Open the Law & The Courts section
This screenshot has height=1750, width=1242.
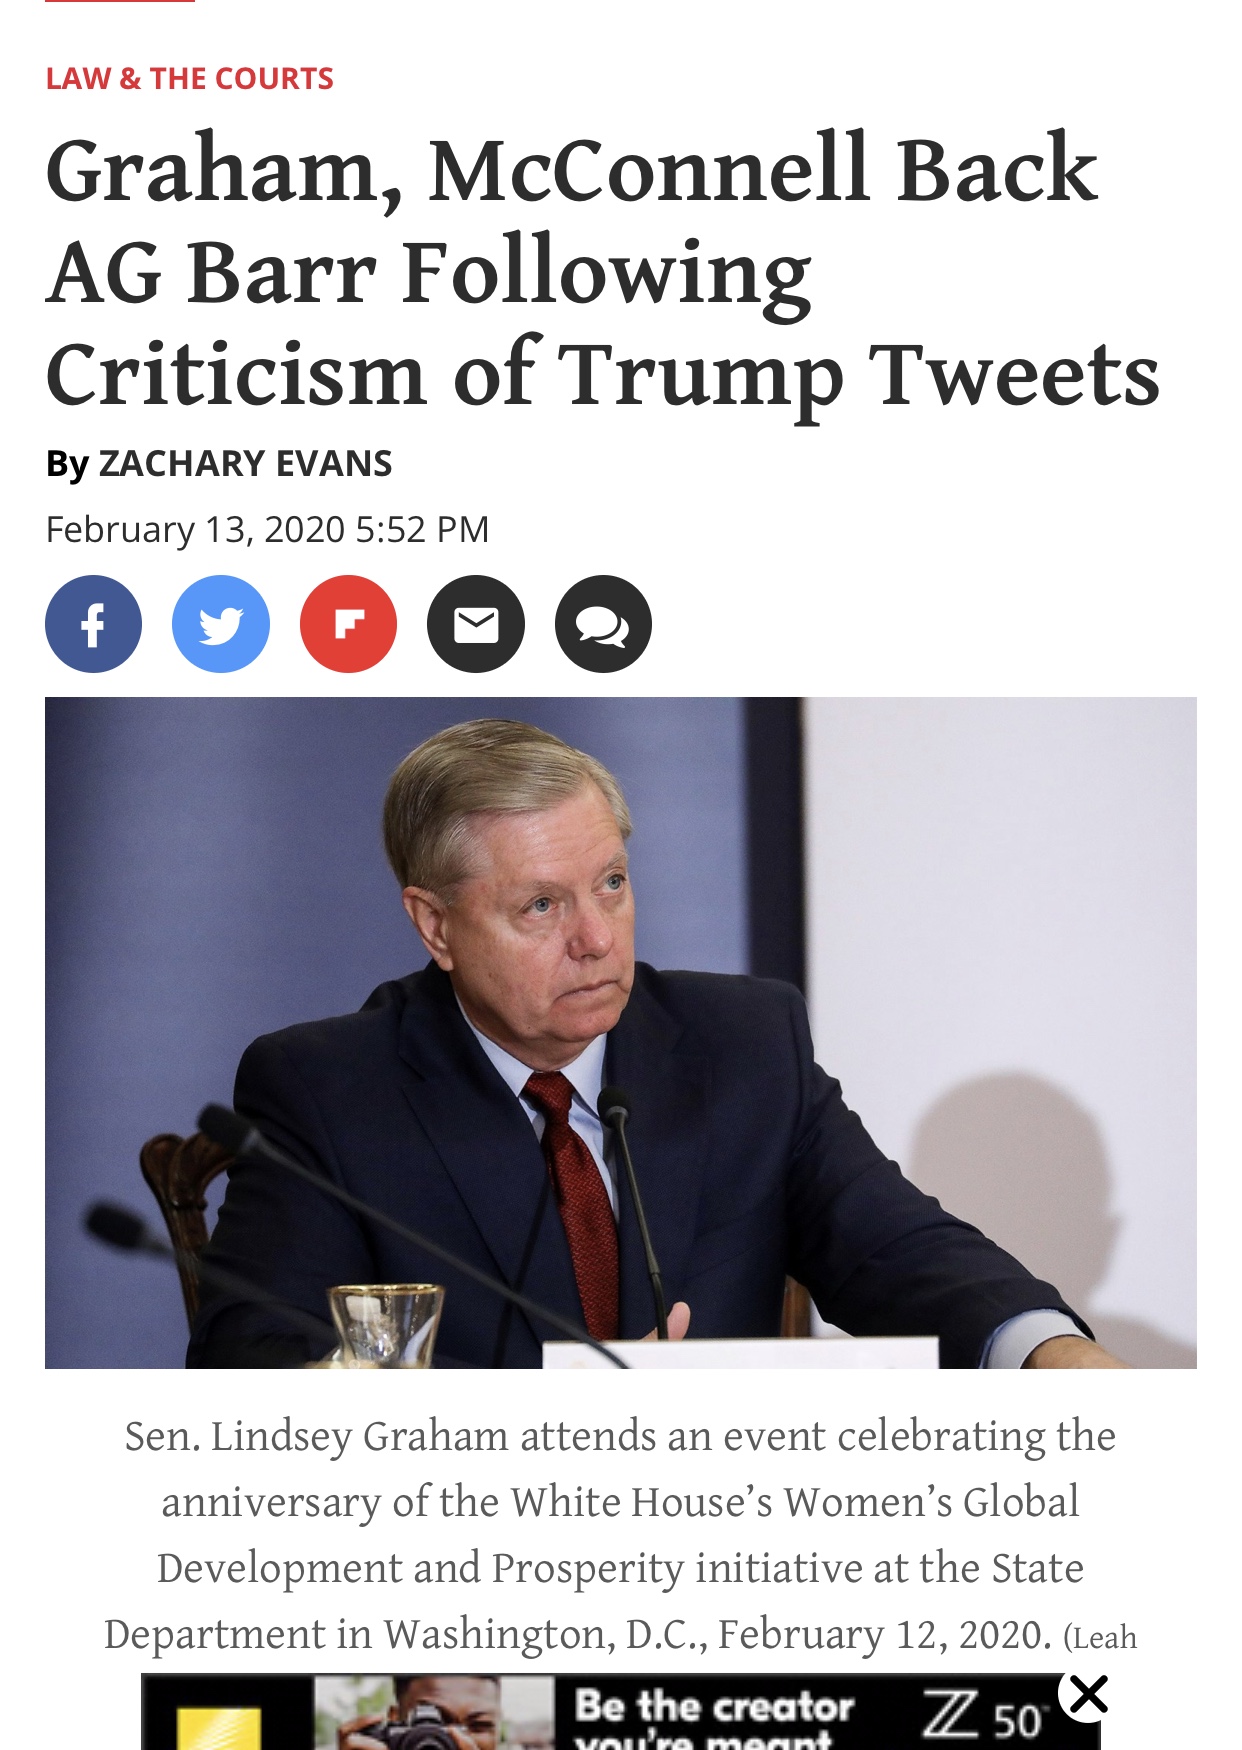click(x=190, y=79)
